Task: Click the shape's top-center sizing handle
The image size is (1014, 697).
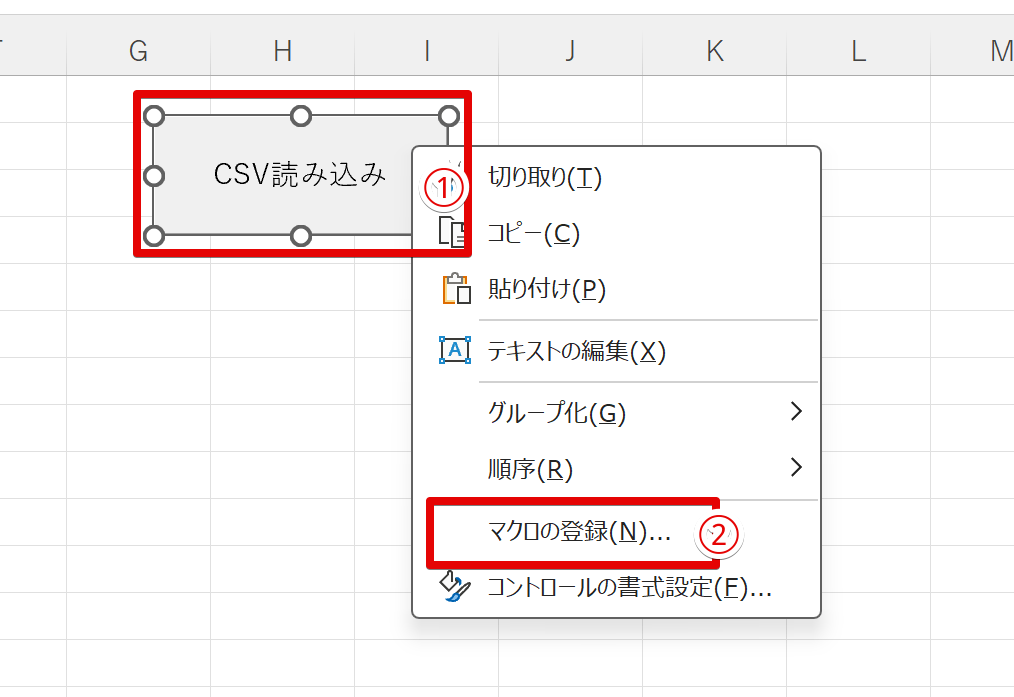Action: [301, 116]
